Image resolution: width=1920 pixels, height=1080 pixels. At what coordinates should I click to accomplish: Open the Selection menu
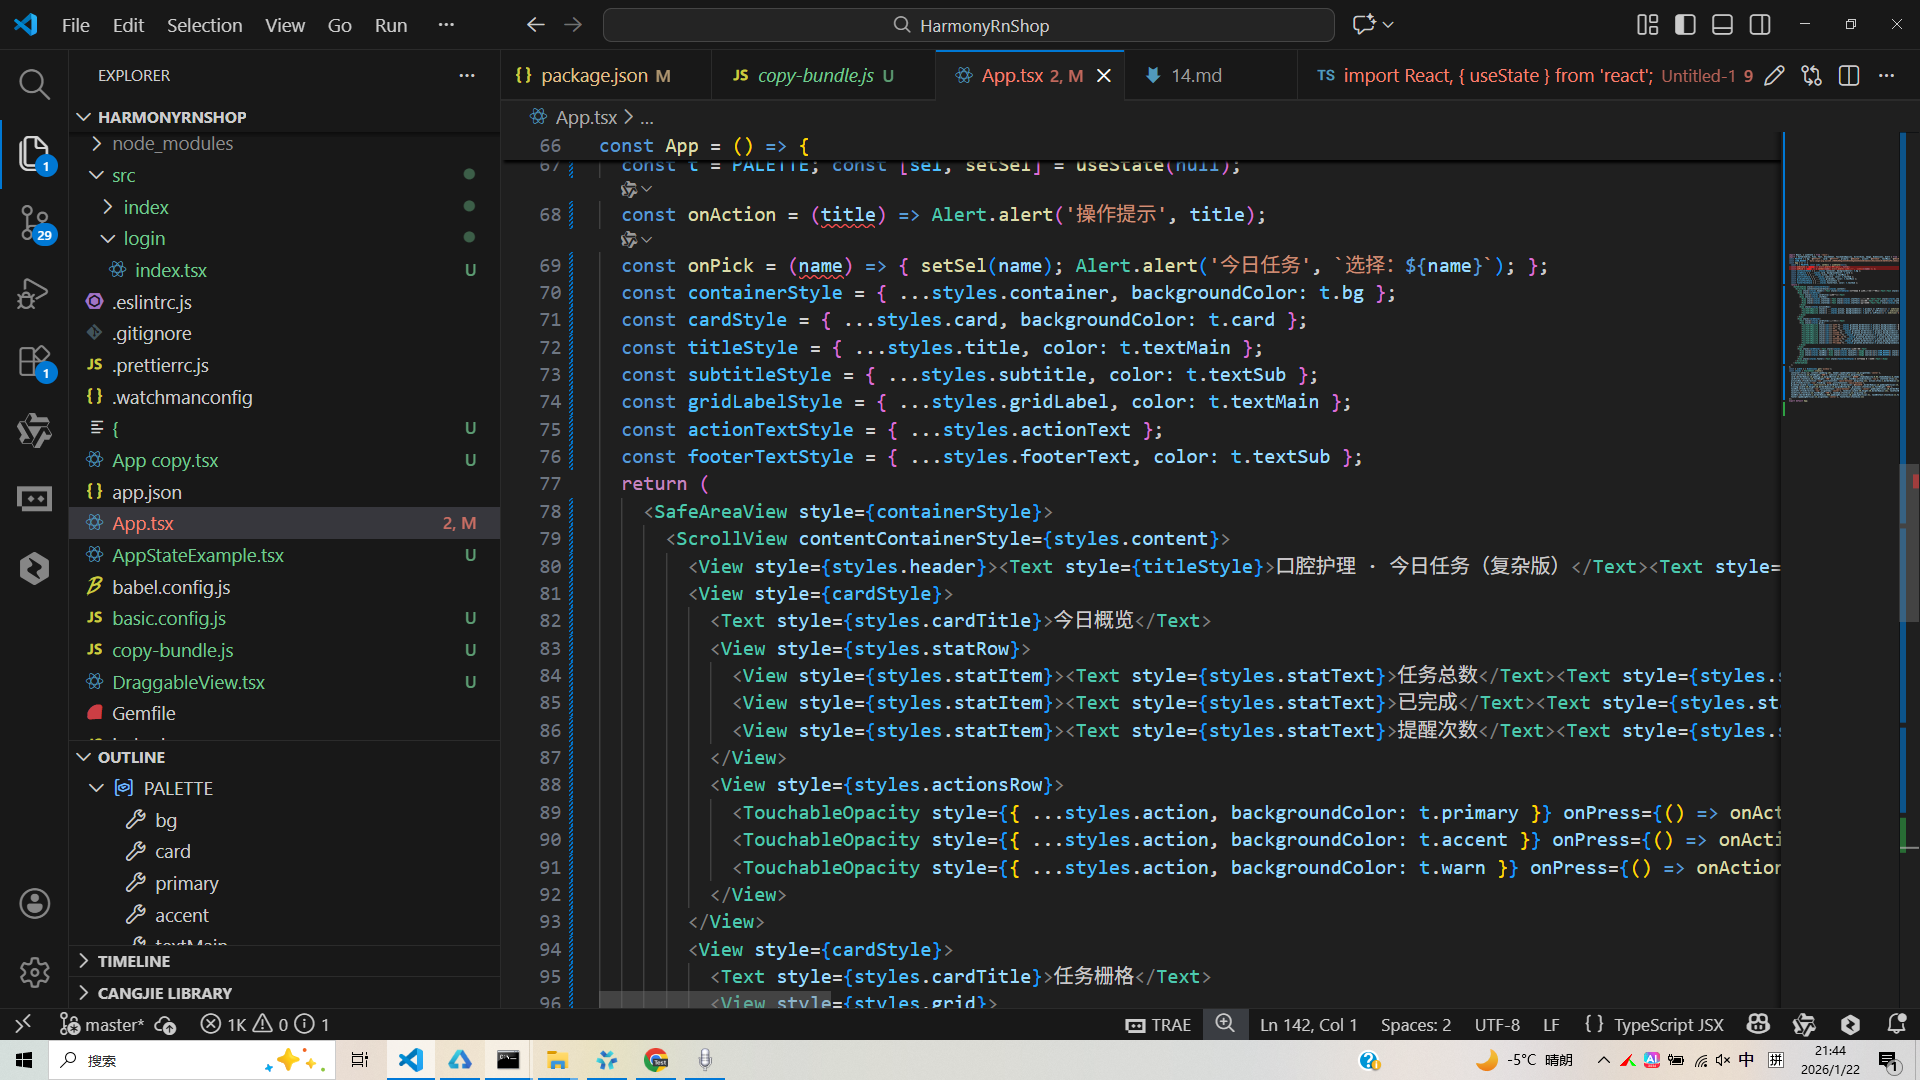(x=204, y=25)
